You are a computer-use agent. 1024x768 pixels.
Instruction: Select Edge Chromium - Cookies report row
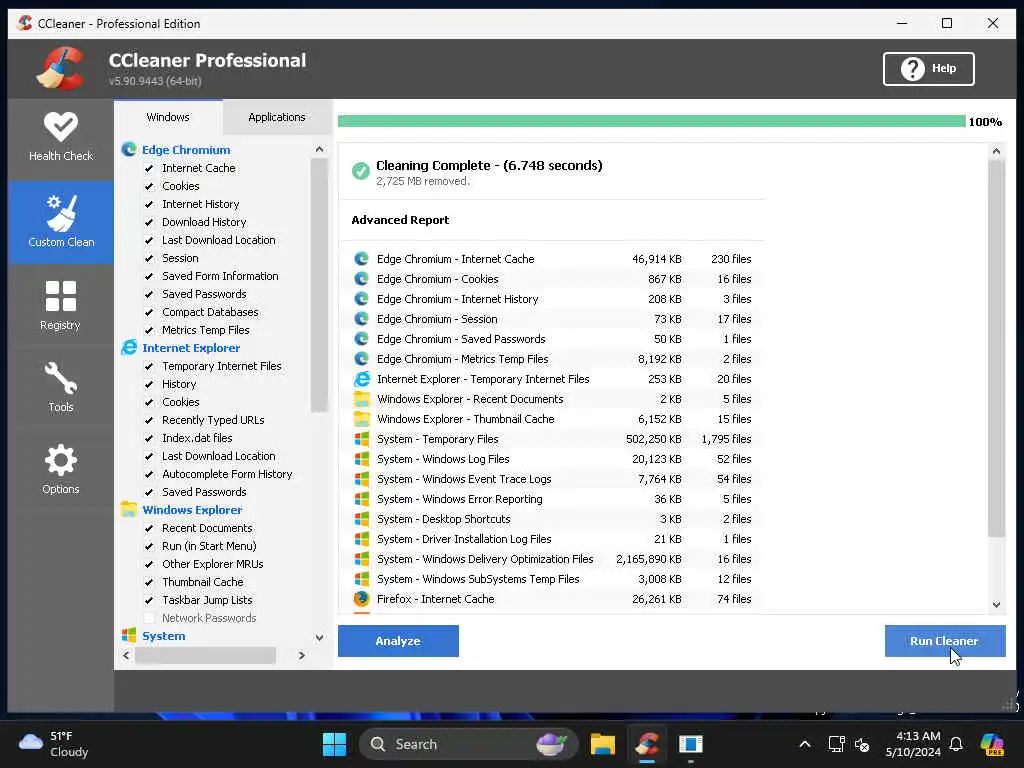tap(552, 280)
